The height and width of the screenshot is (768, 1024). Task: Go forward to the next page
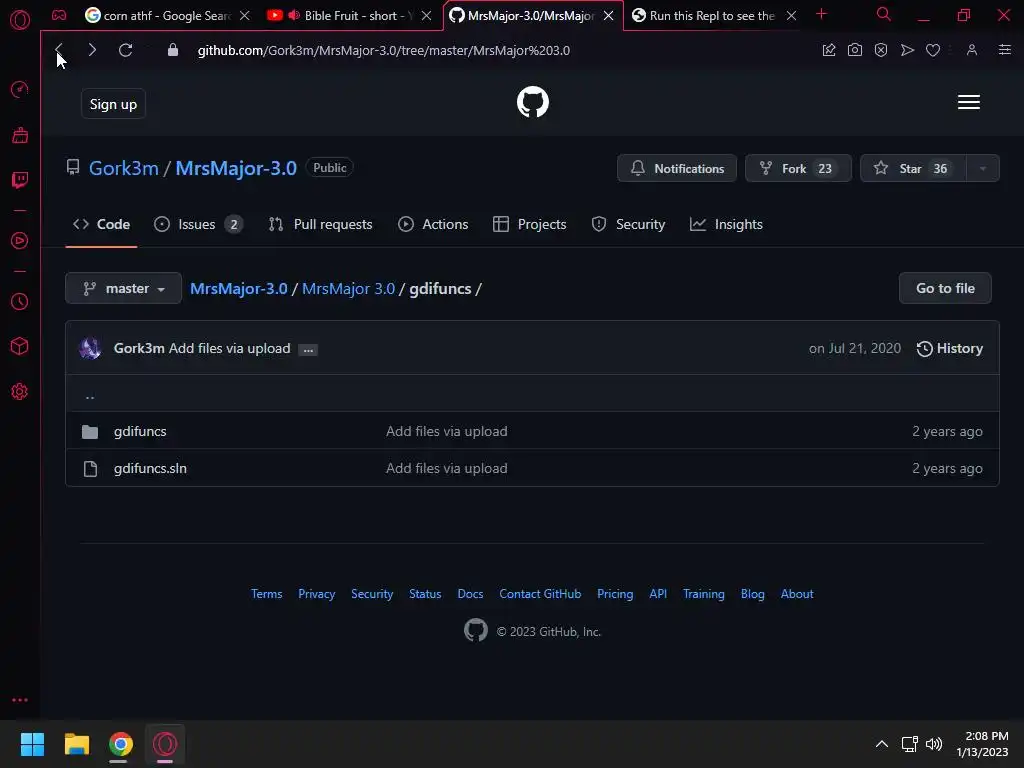[x=92, y=50]
